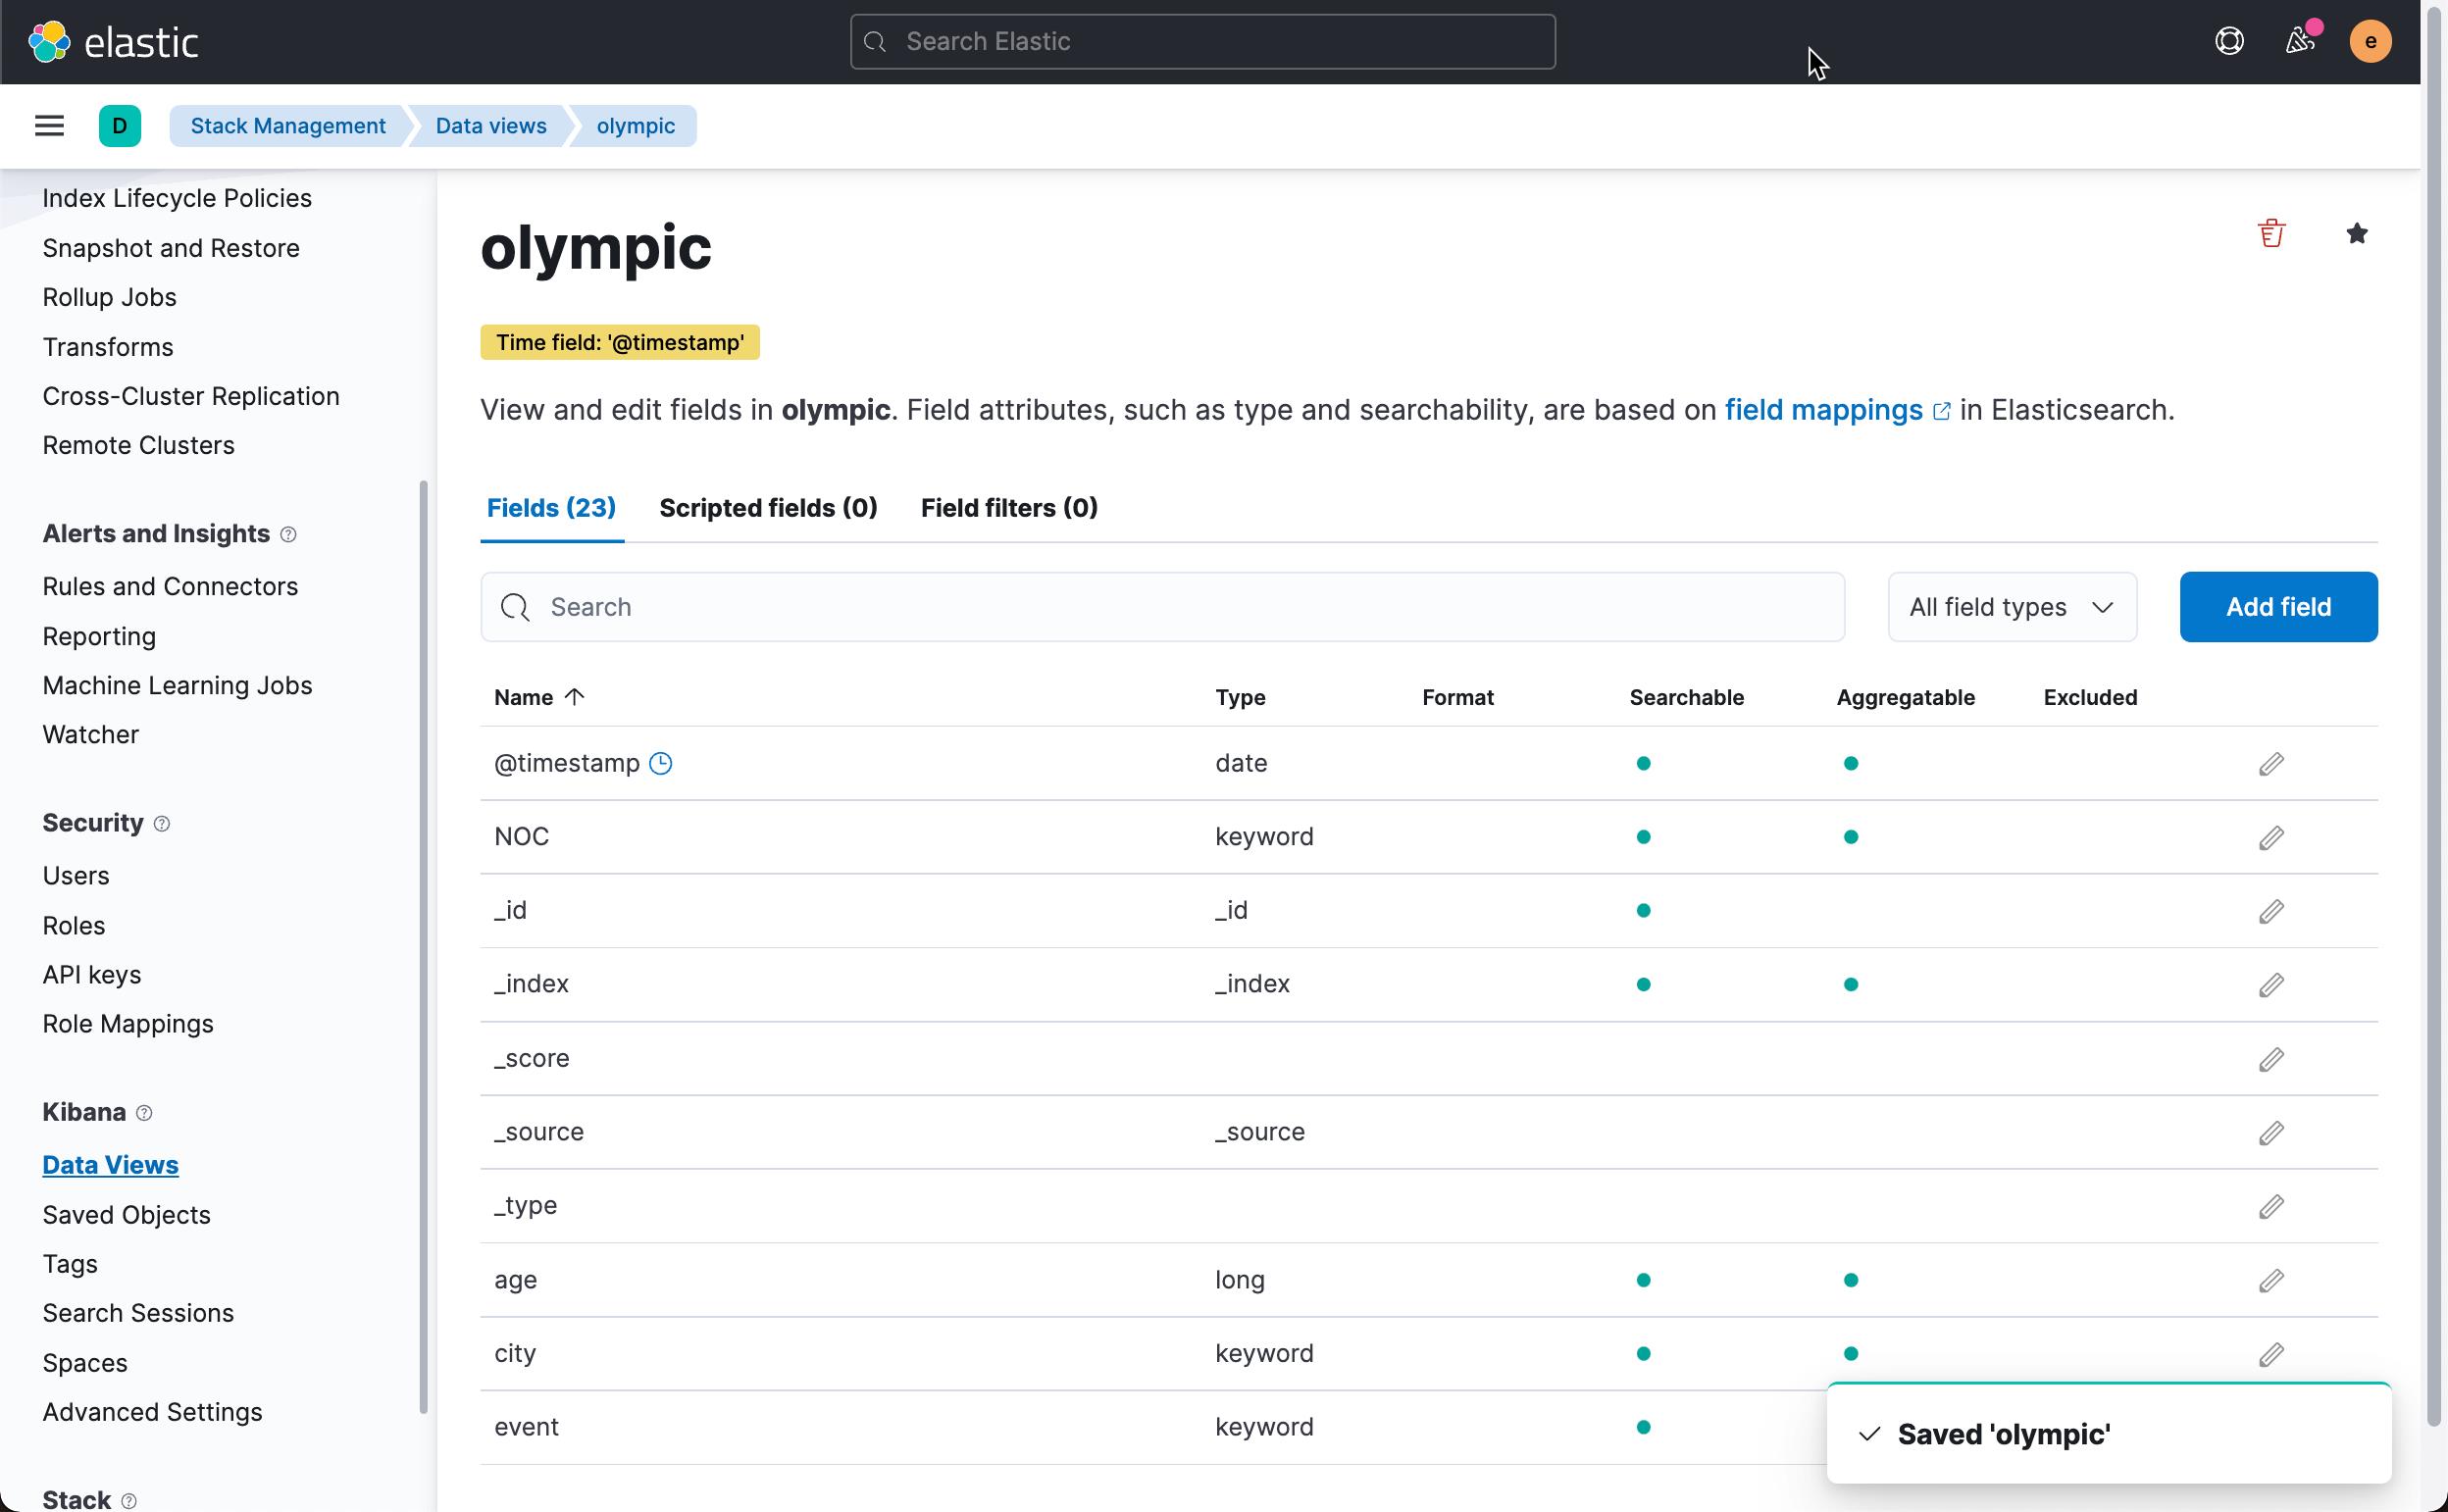Open Rollup Jobs
2448x1512 pixels.
(x=109, y=297)
